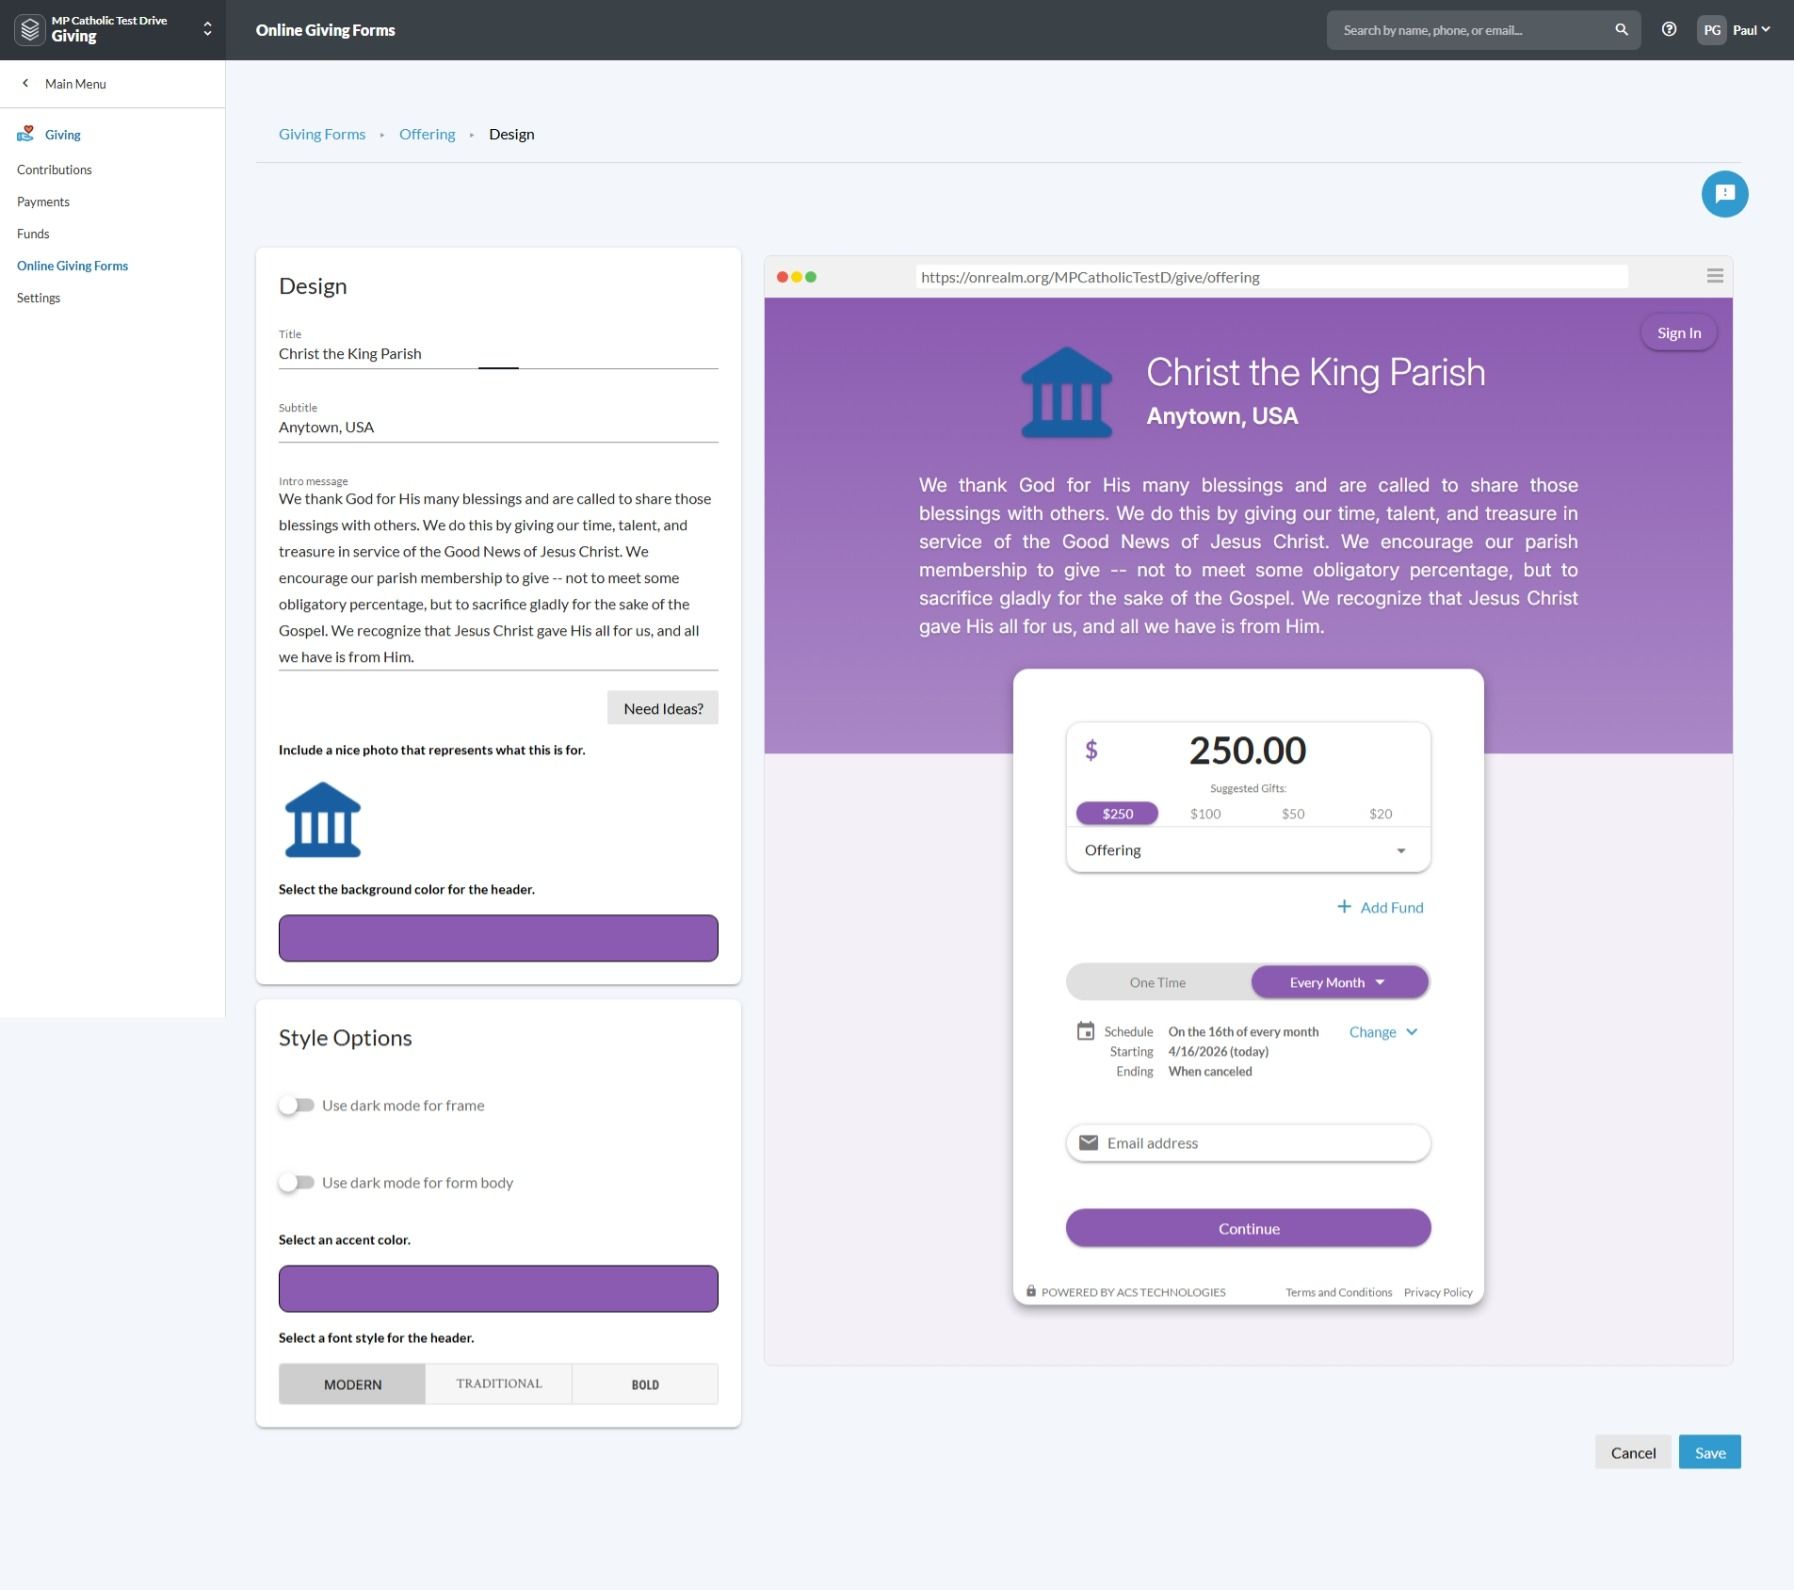This screenshot has height=1590, width=1794.
Task: Click the padlock icon by Powered By
Action: (1031, 1291)
